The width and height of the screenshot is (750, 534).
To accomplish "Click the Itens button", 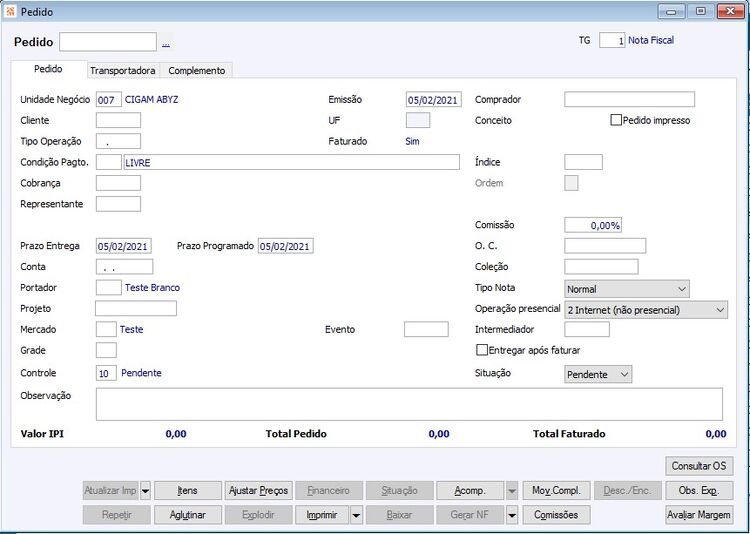I will coord(188,491).
